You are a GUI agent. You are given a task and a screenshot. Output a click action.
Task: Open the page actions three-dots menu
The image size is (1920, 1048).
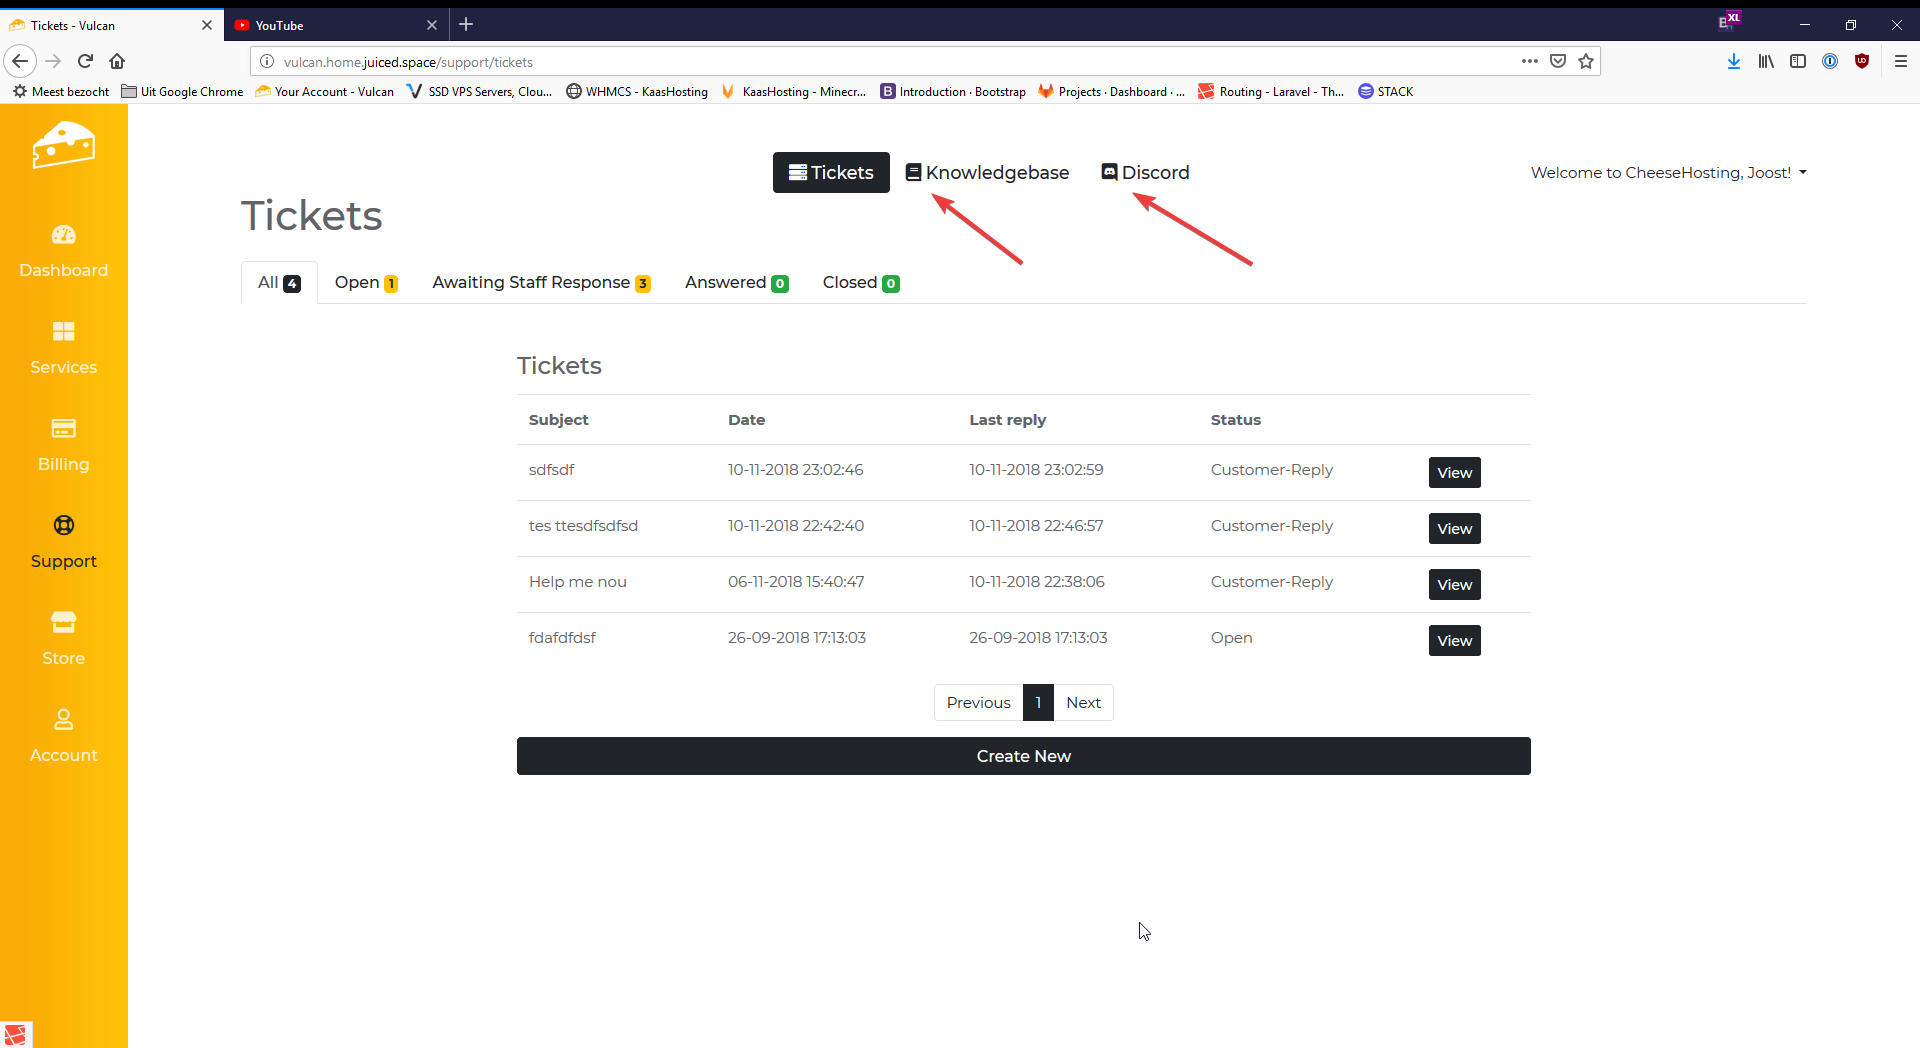pyautogui.click(x=1529, y=62)
